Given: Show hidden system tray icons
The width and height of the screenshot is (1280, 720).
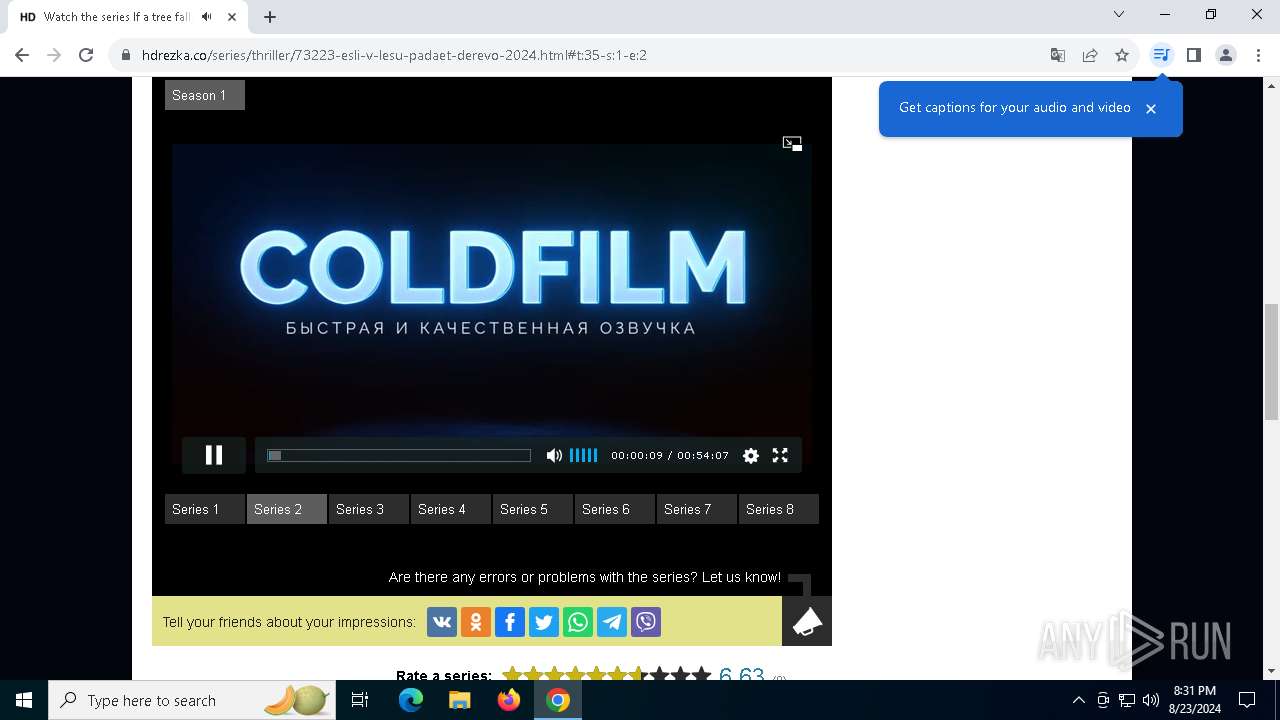Looking at the screenshot, I should (x=1078, y=700).
